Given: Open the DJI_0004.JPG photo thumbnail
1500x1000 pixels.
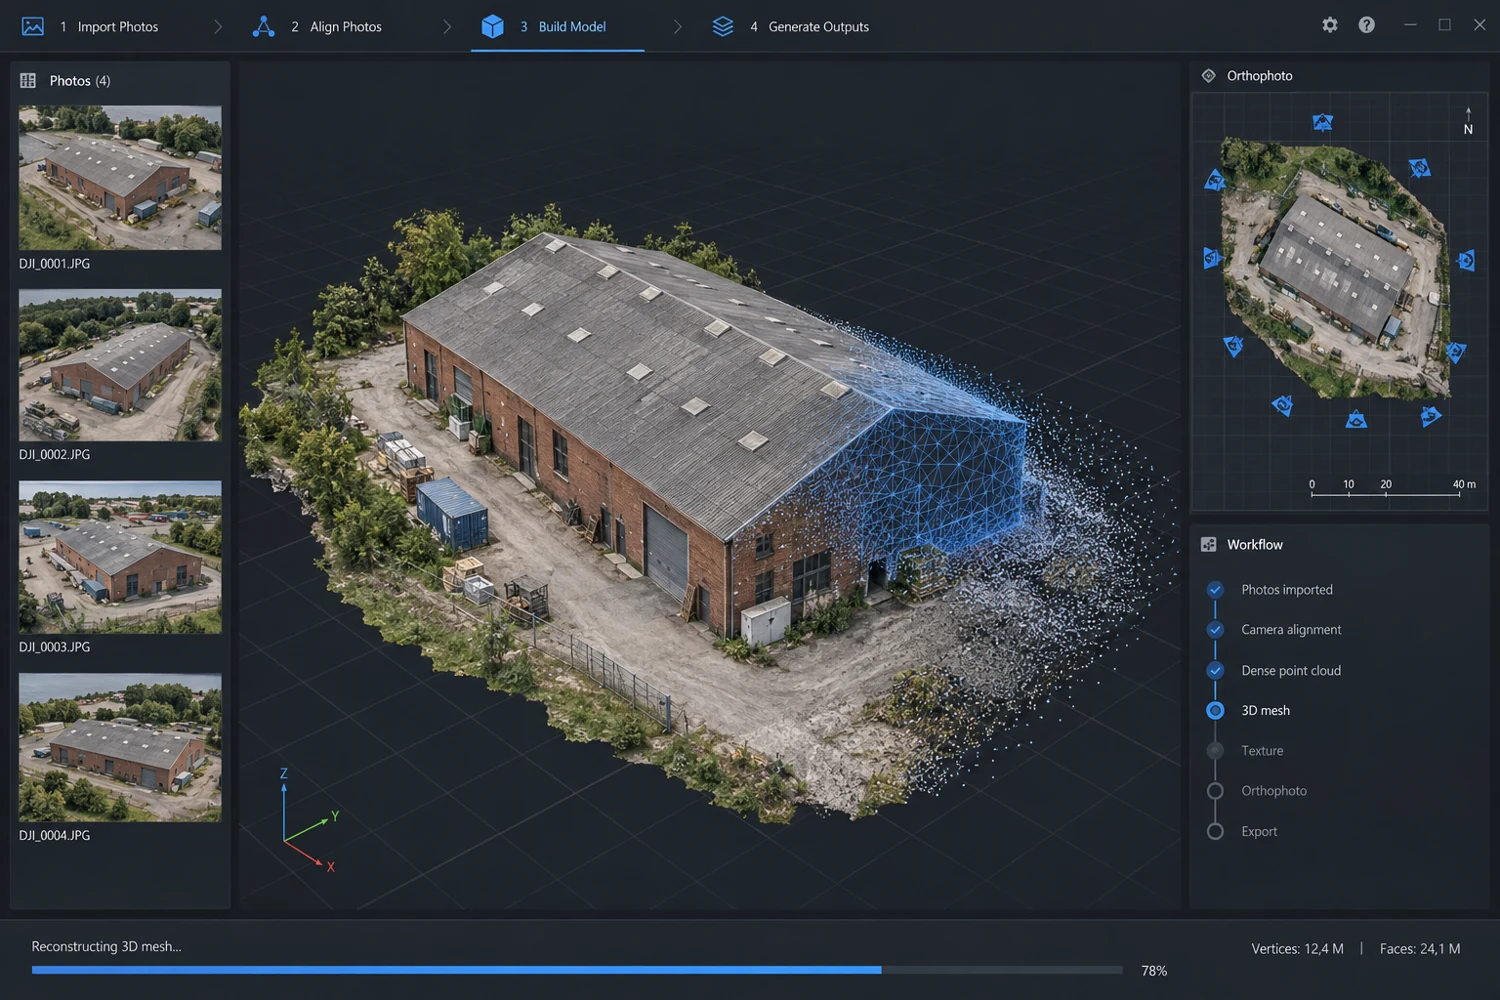Looking at the screenshot, I should coord(120,747).
